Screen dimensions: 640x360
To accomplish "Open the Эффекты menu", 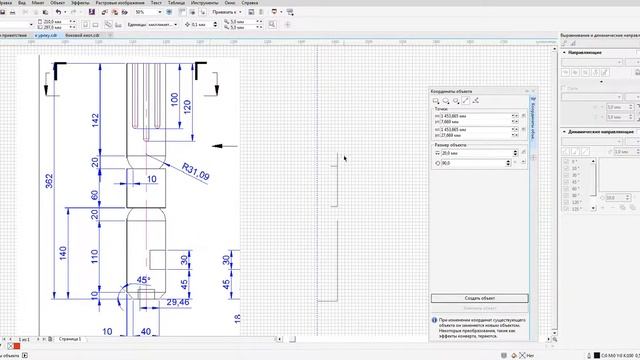I will pyautogui.click(x=80, y=3).
